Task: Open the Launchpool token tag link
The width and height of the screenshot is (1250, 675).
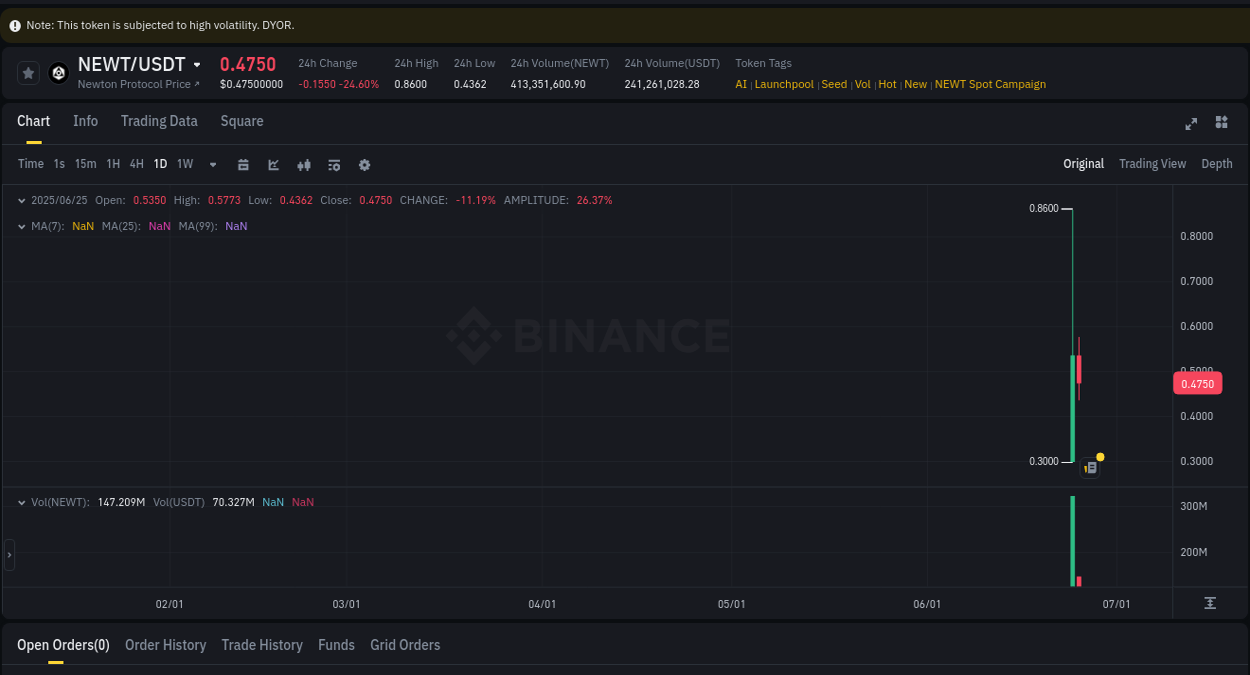Action: 784,84
